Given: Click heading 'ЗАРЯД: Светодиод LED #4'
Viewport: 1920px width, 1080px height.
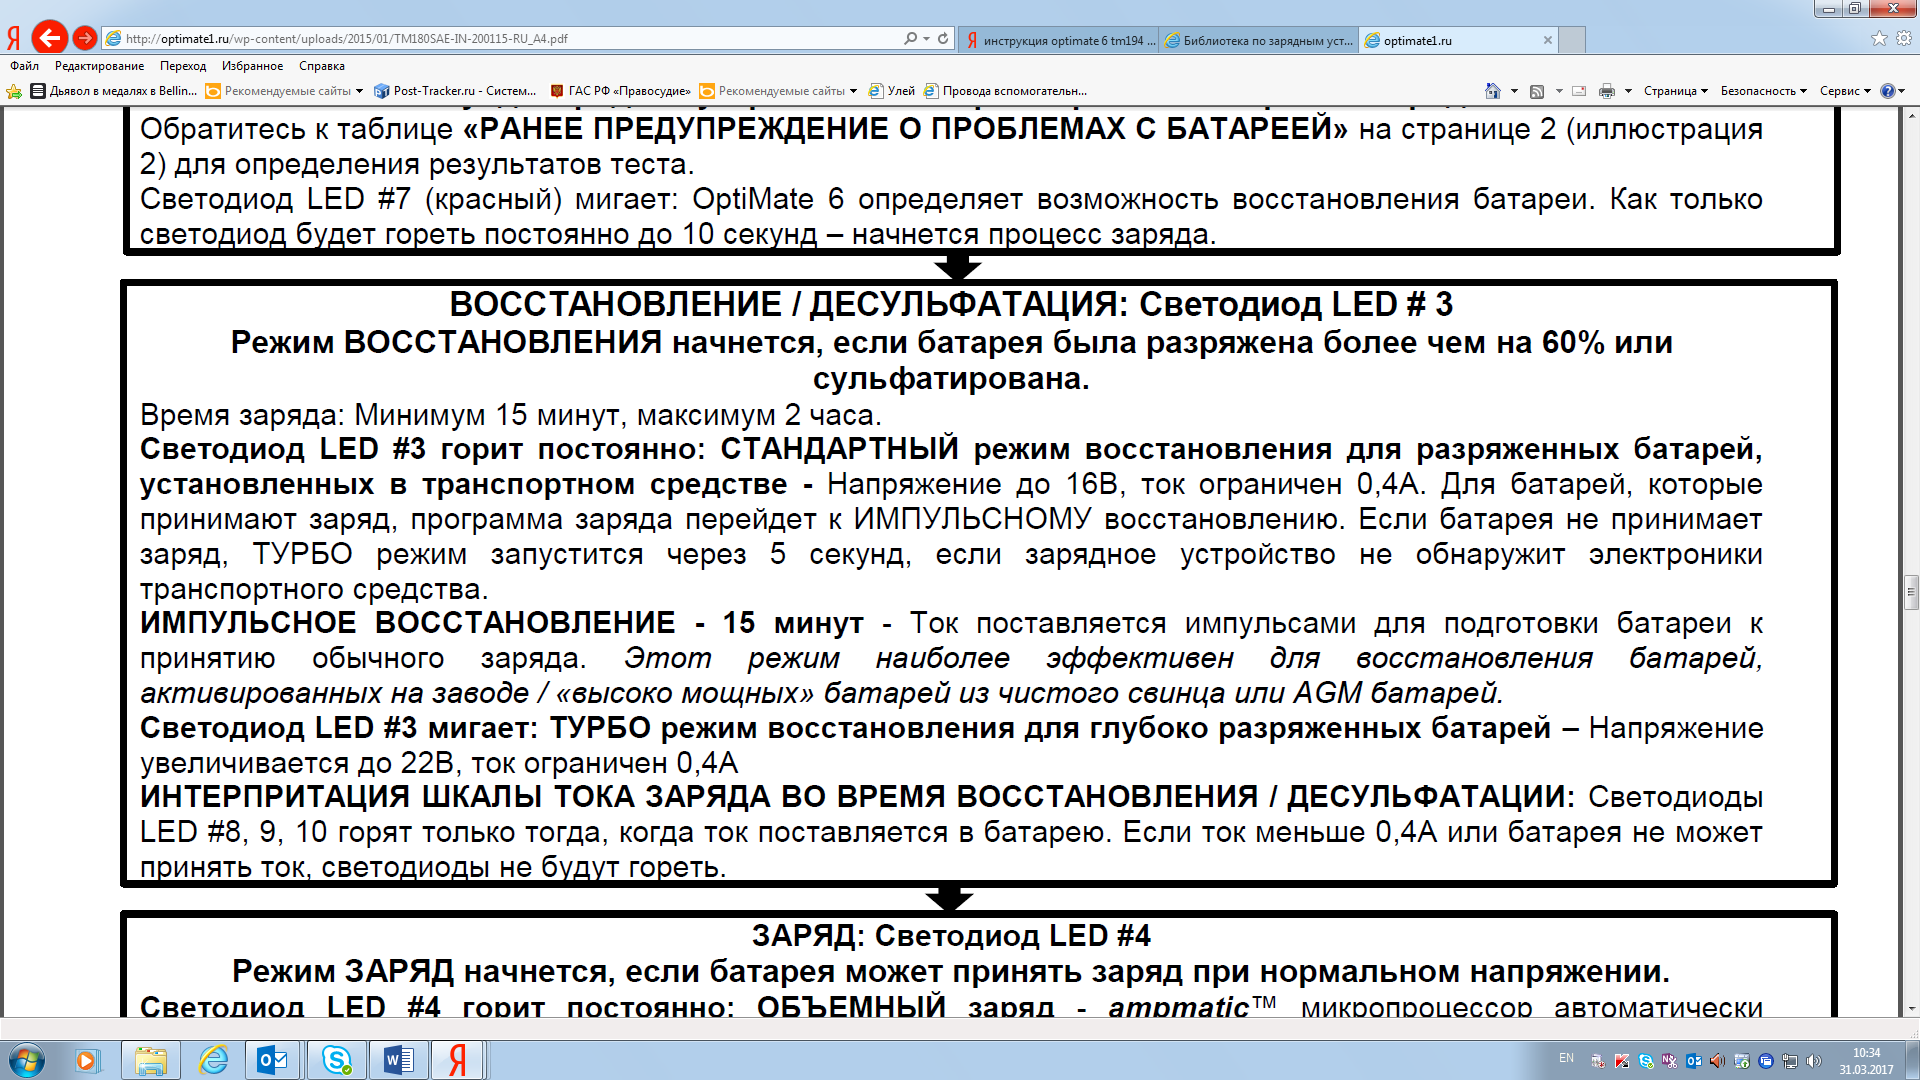Looking at the screenshot, I should pos(951,936).
